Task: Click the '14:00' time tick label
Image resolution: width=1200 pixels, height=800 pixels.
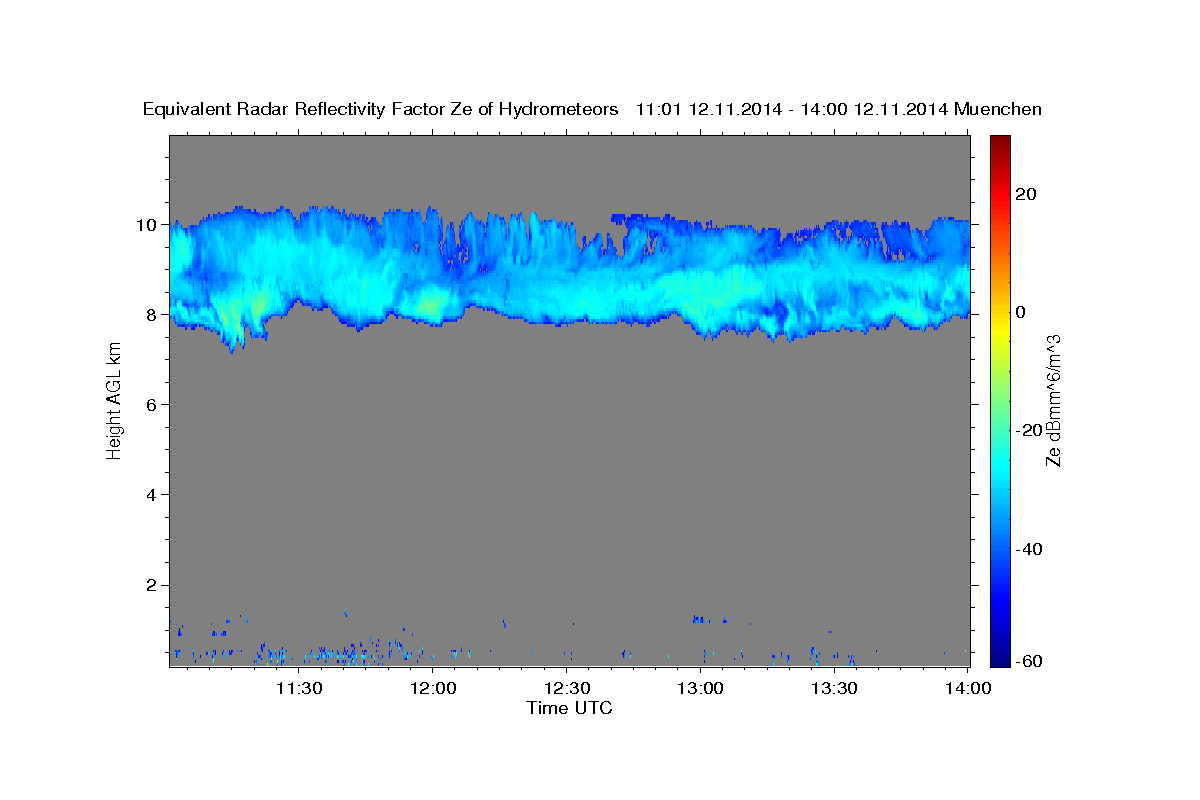Action: (968, 688)
